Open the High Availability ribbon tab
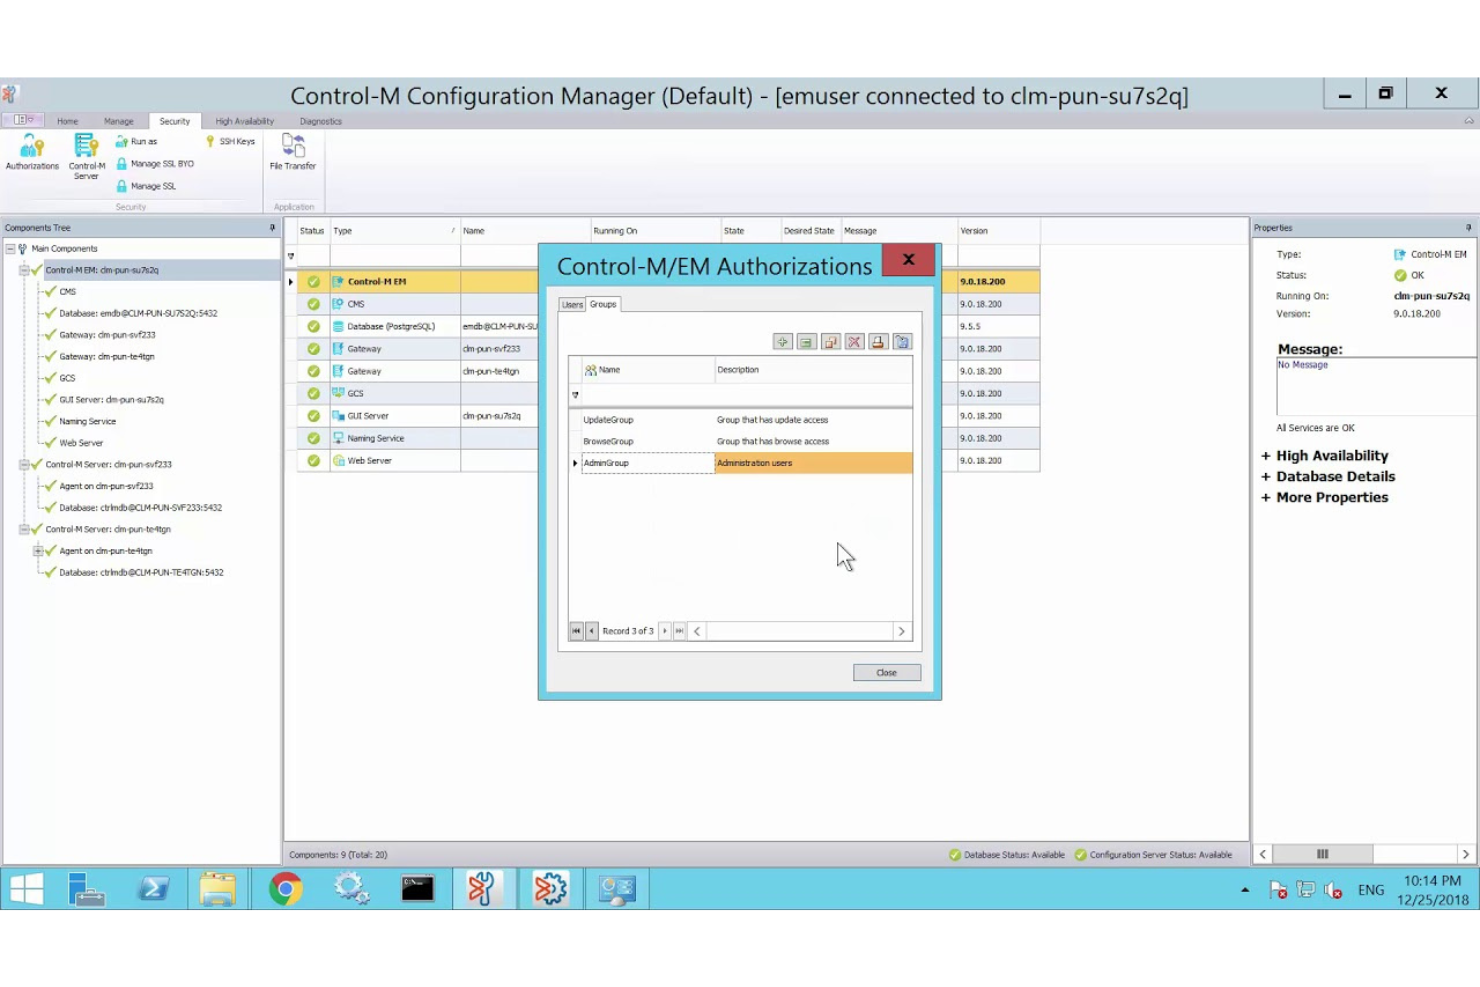The image size is (1480, 987). (x=244, y=121)
